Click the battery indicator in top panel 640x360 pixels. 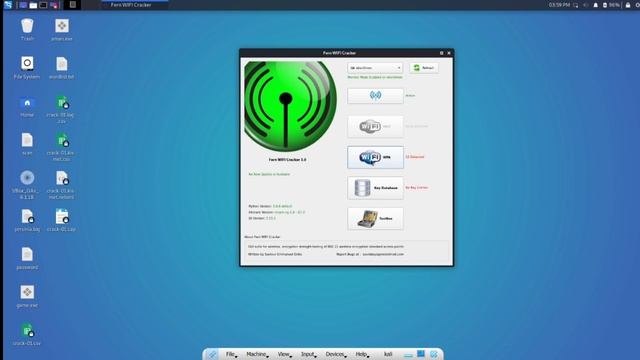tap(611, 5)
